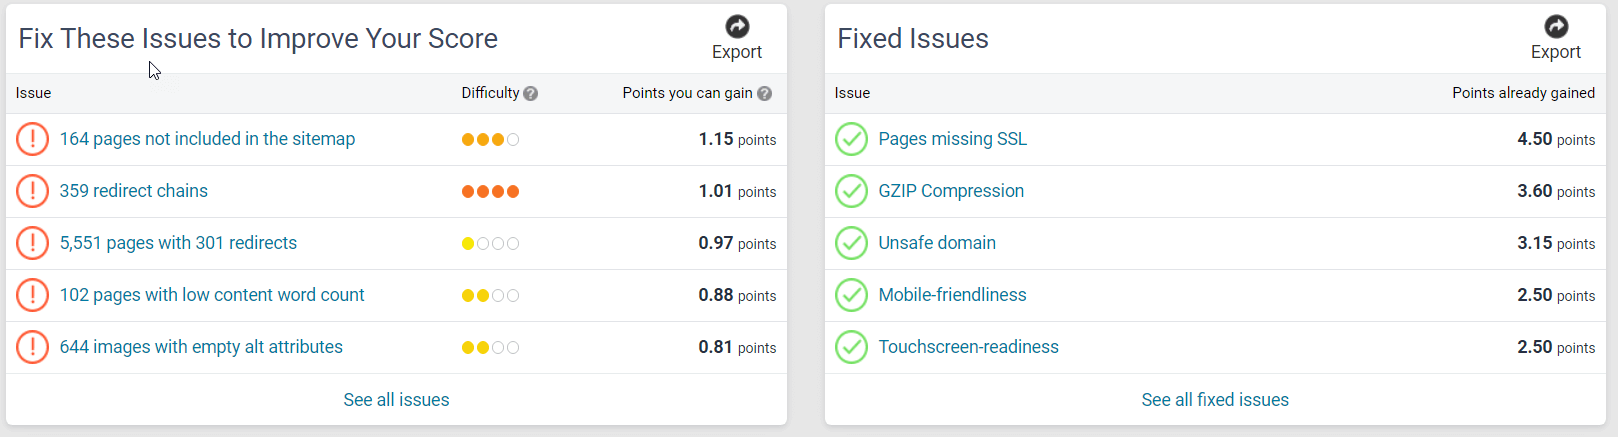Click warning icon beside 359 redirect chains

coord(32,191)
